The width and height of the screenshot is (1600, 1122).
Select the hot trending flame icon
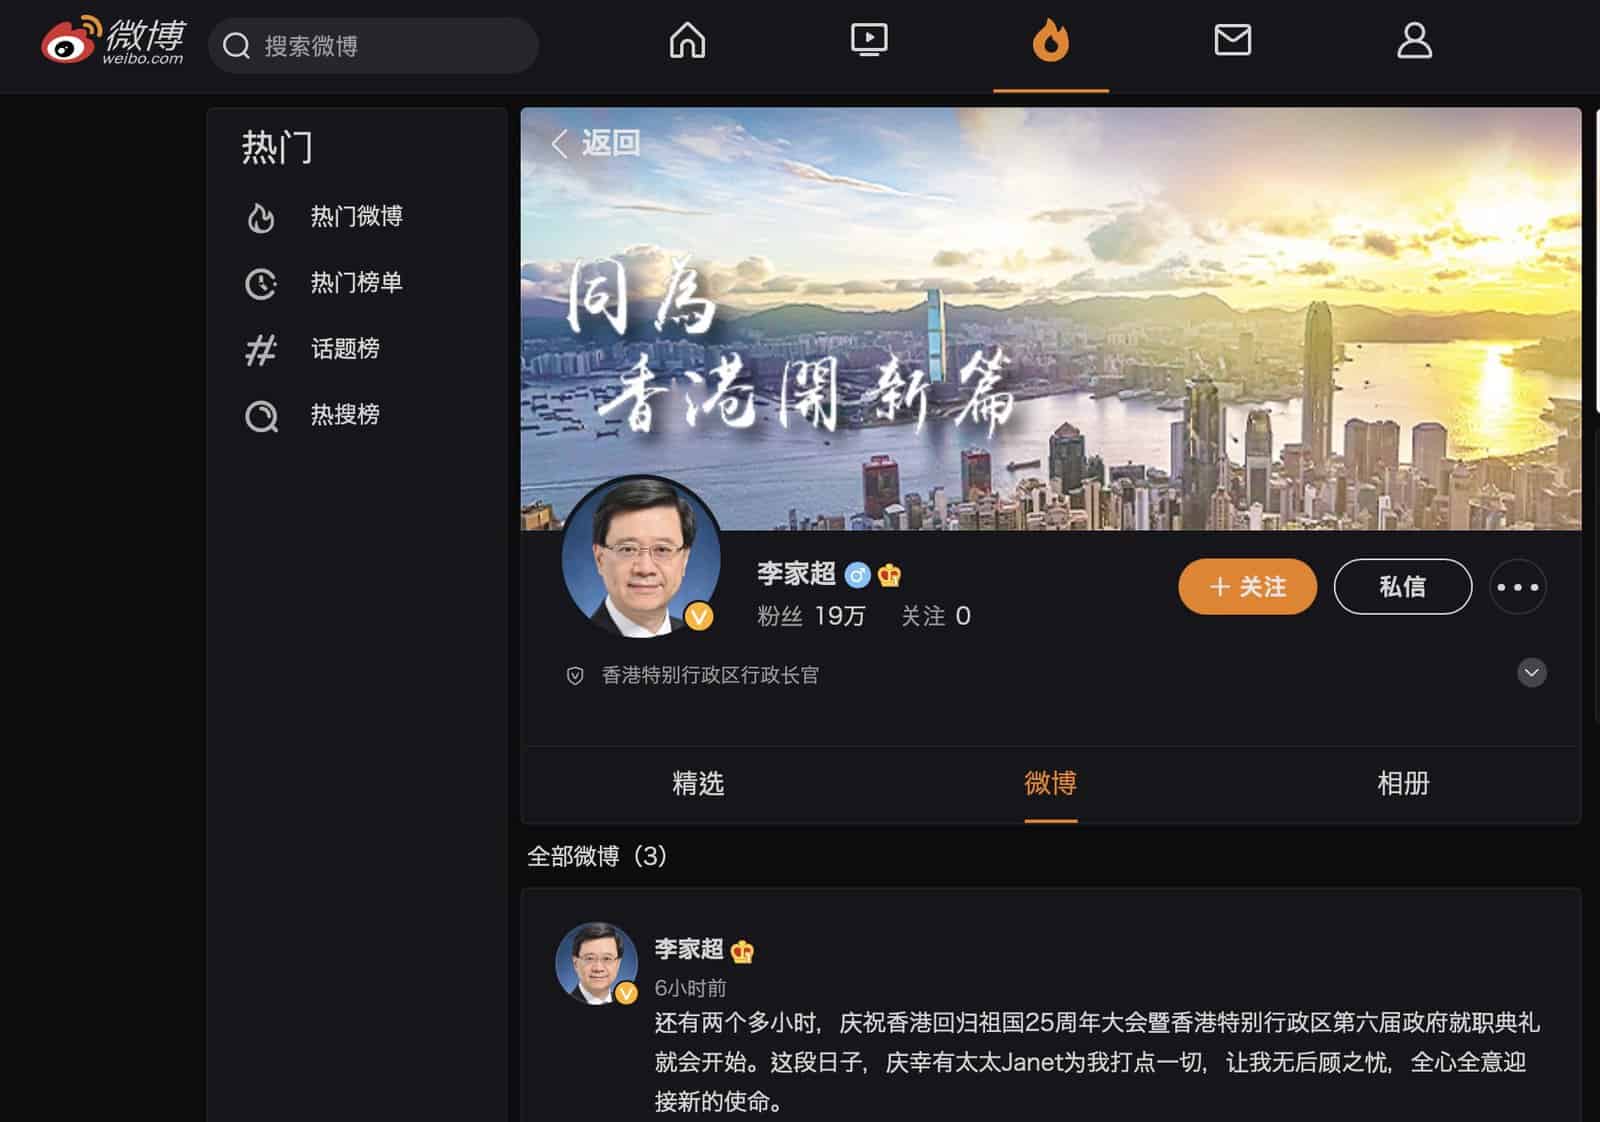(1050, 42)
